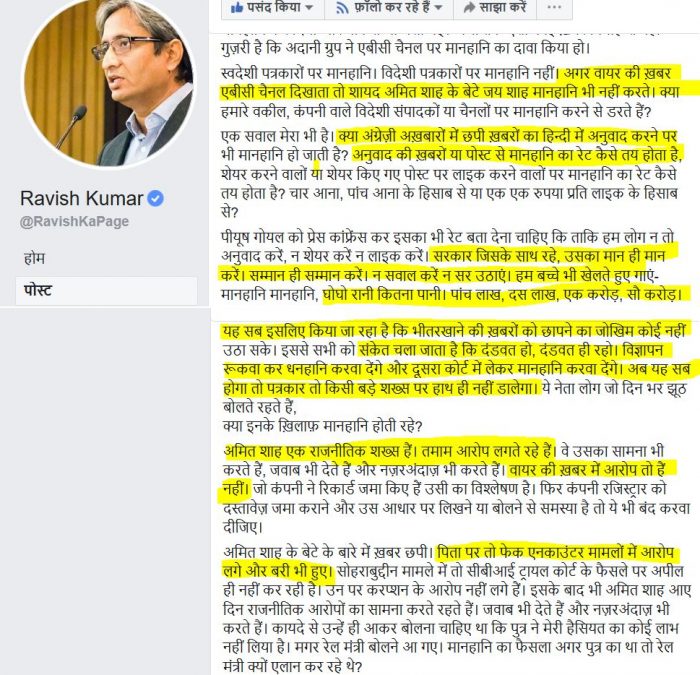The width and height of the screenshot is (700, 675).
Task: Click the blue verified badge beside Ravish Kumar
Action: point(156,198)
